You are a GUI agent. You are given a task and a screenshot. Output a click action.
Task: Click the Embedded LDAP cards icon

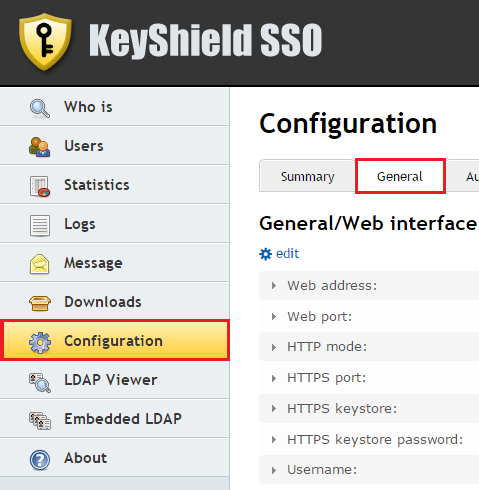click(40, 421)
